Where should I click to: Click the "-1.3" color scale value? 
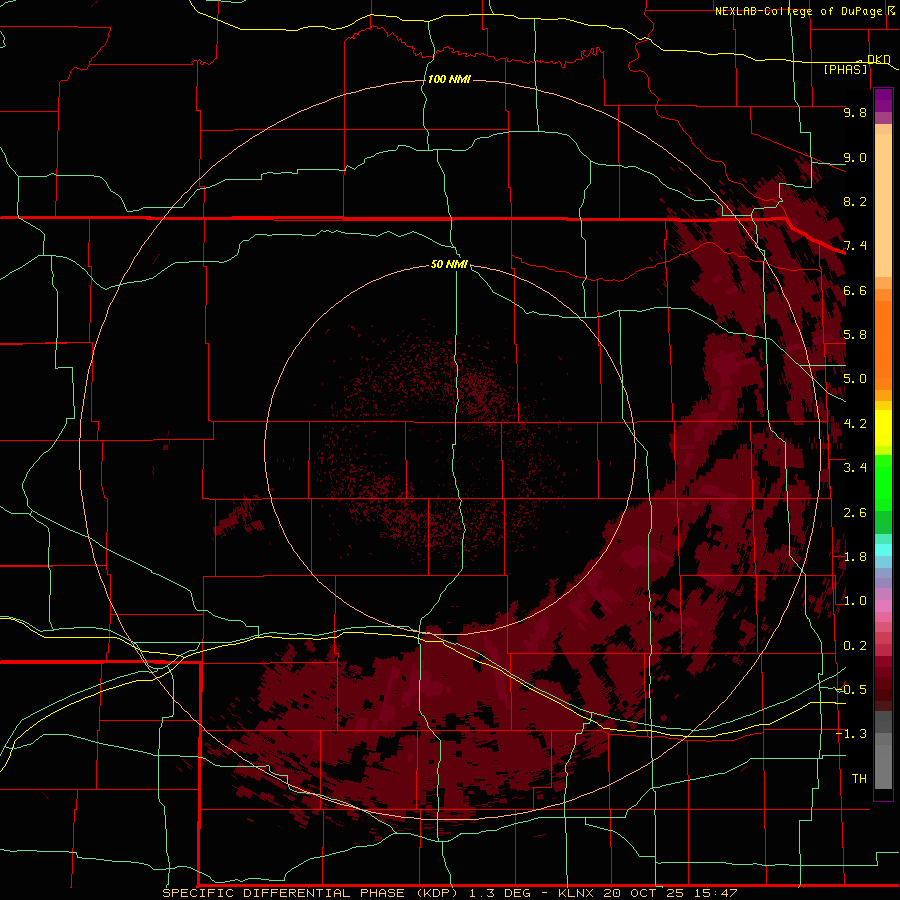tap(852, 734)
